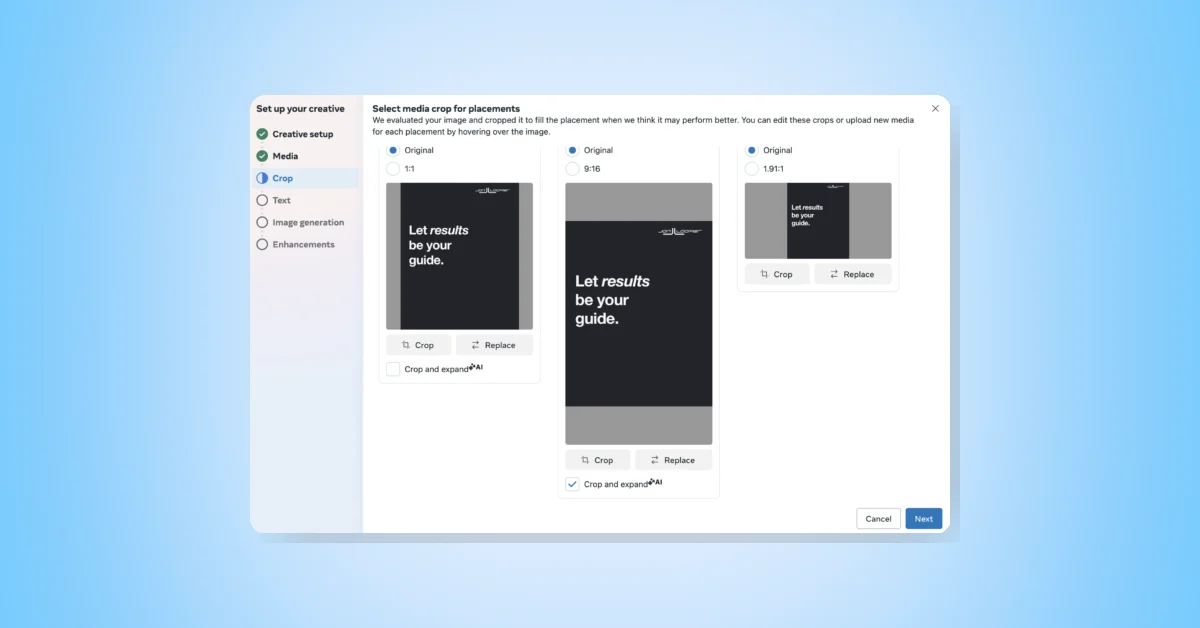Open the Enhancements step
Viewport: 1200px width, 628px height.
point(304,244)
